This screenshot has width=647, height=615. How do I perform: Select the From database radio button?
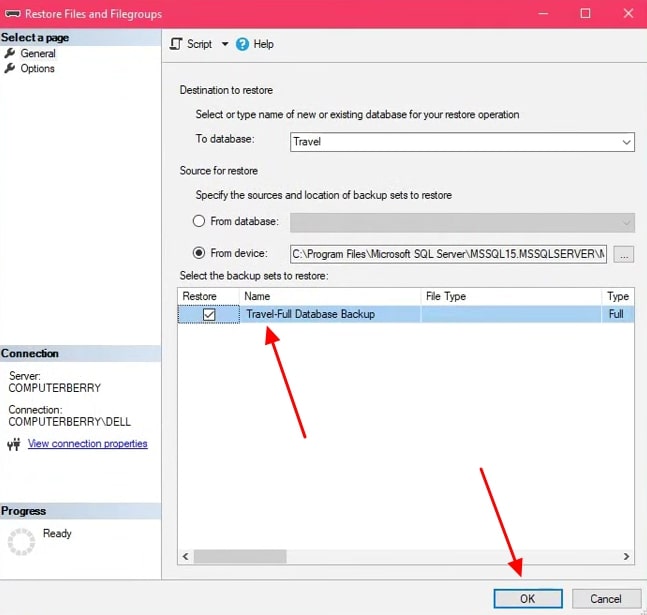(x=199, y=221)
